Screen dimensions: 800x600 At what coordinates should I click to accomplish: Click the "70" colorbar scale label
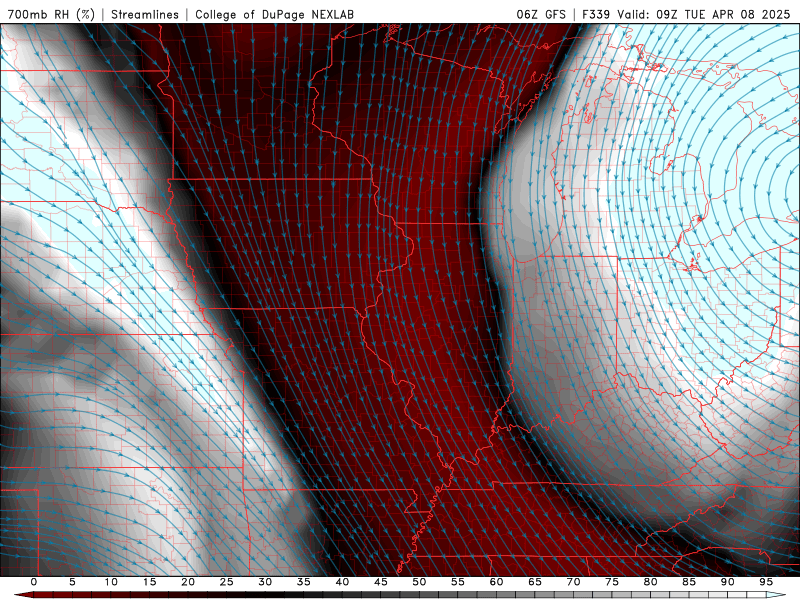(573, 582)
